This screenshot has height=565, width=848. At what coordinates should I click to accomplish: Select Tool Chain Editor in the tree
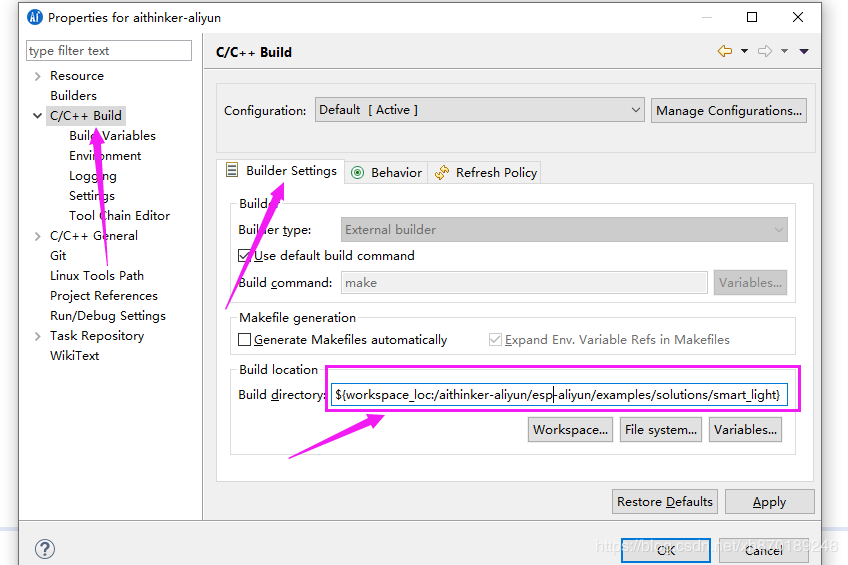point(120,216)
